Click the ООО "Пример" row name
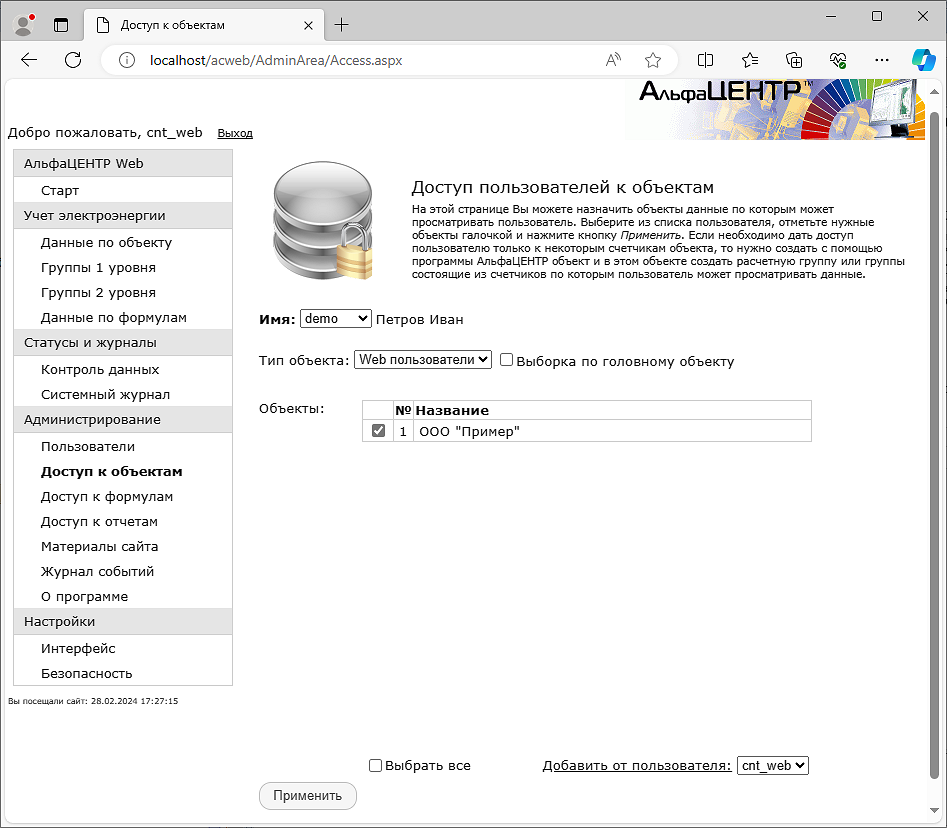The width and height of the screenshot is (947, 828). (x=469, y=431)
